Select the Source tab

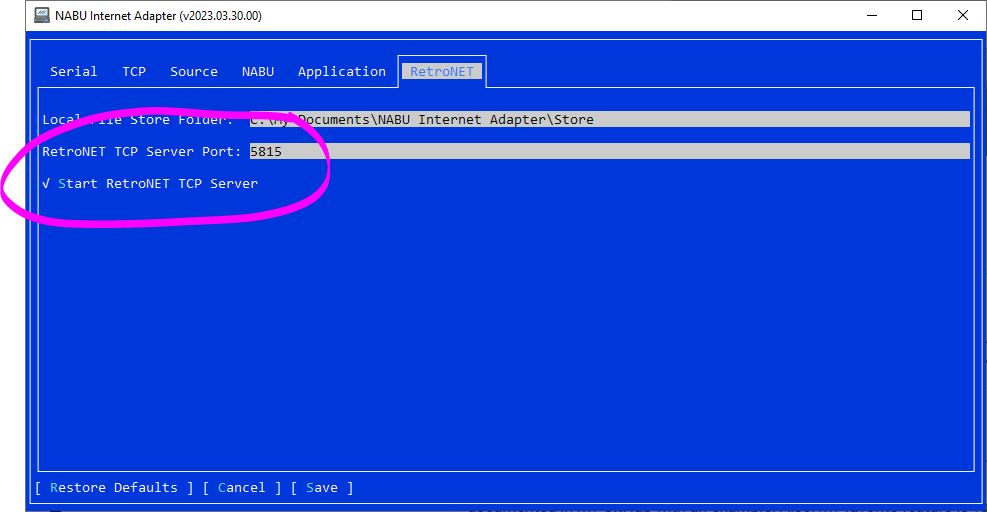tap(194, 72)
